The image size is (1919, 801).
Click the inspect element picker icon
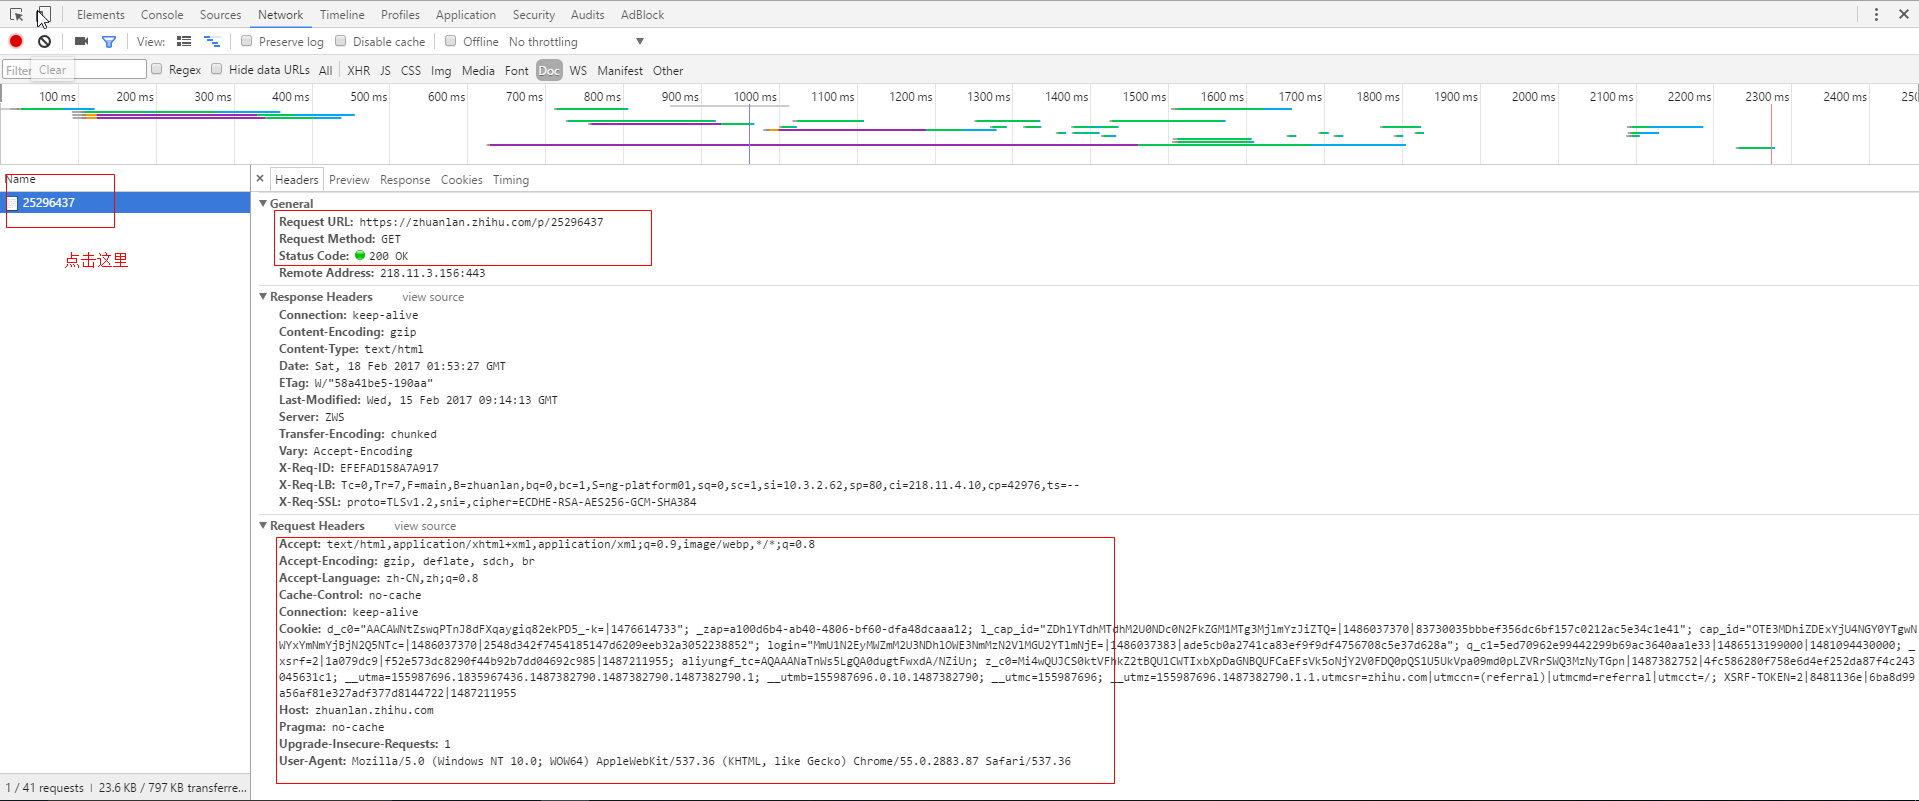pos(16,15)
